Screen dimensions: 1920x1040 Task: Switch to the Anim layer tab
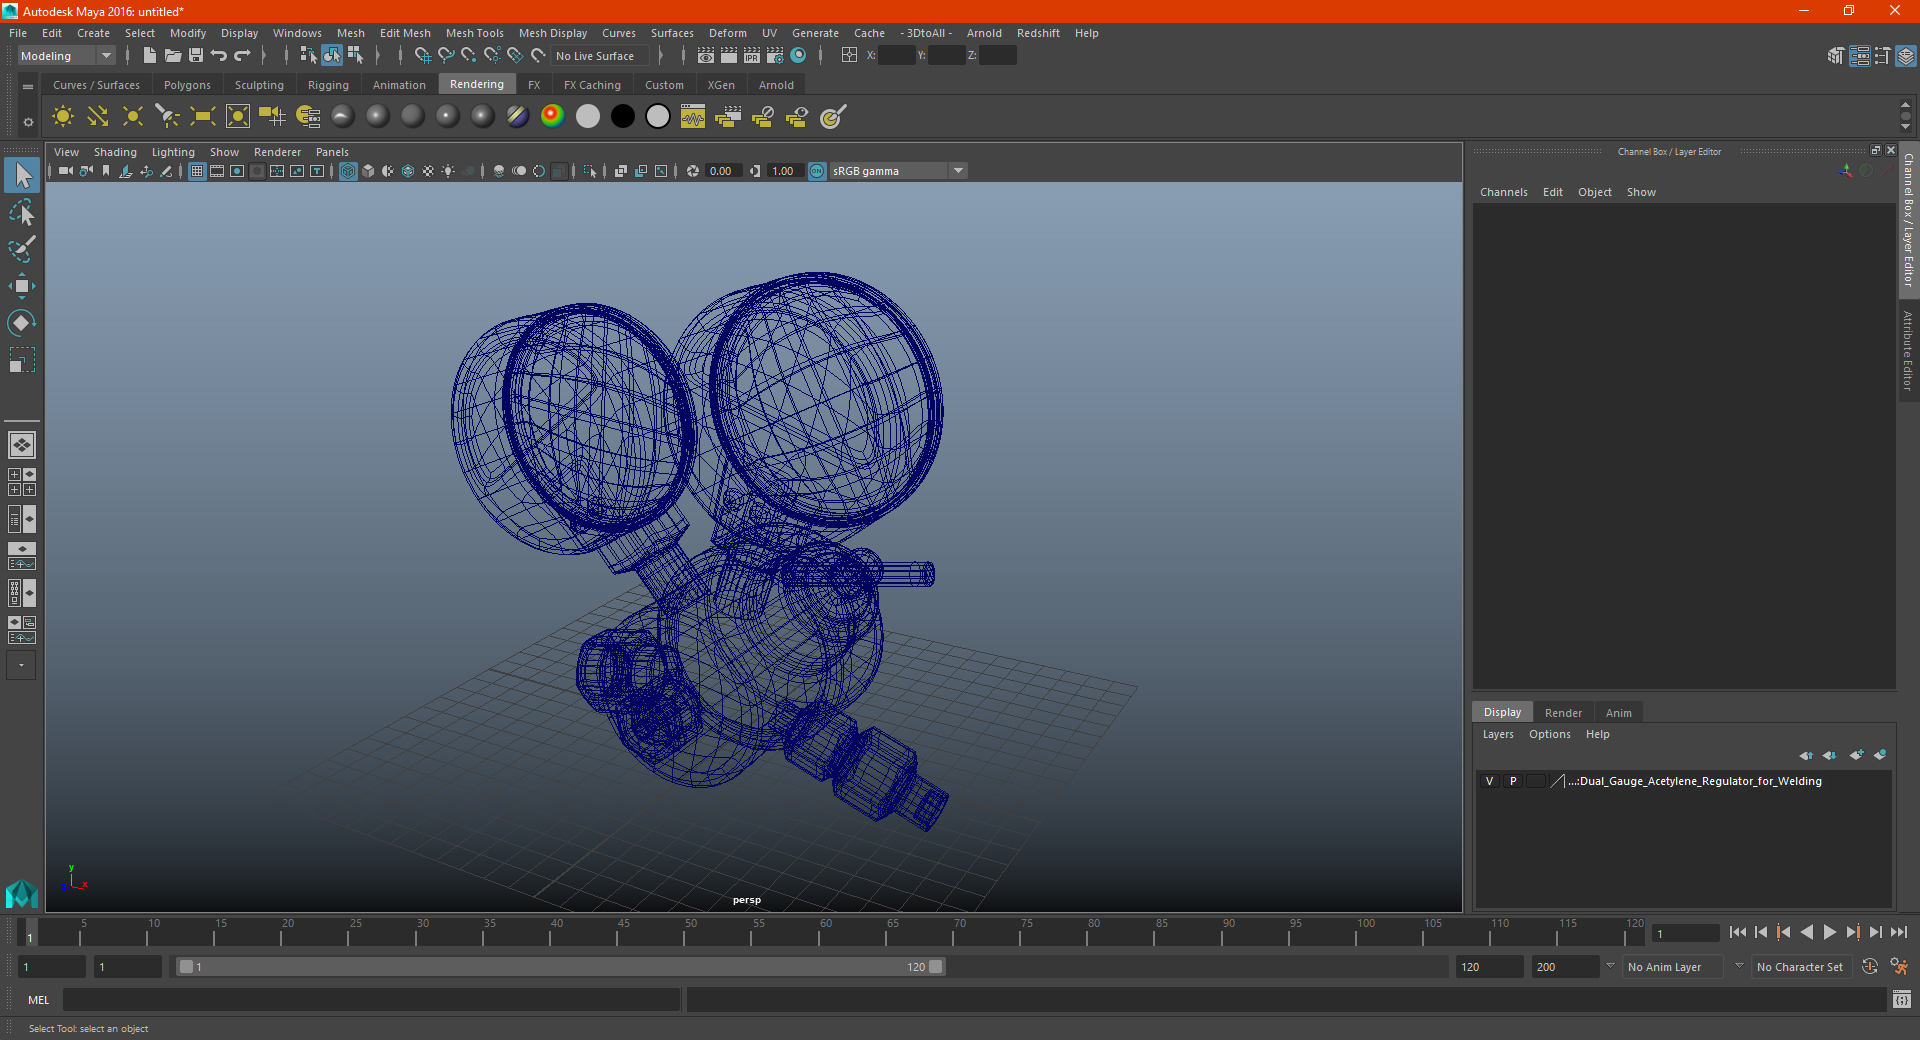point(1618,713)
